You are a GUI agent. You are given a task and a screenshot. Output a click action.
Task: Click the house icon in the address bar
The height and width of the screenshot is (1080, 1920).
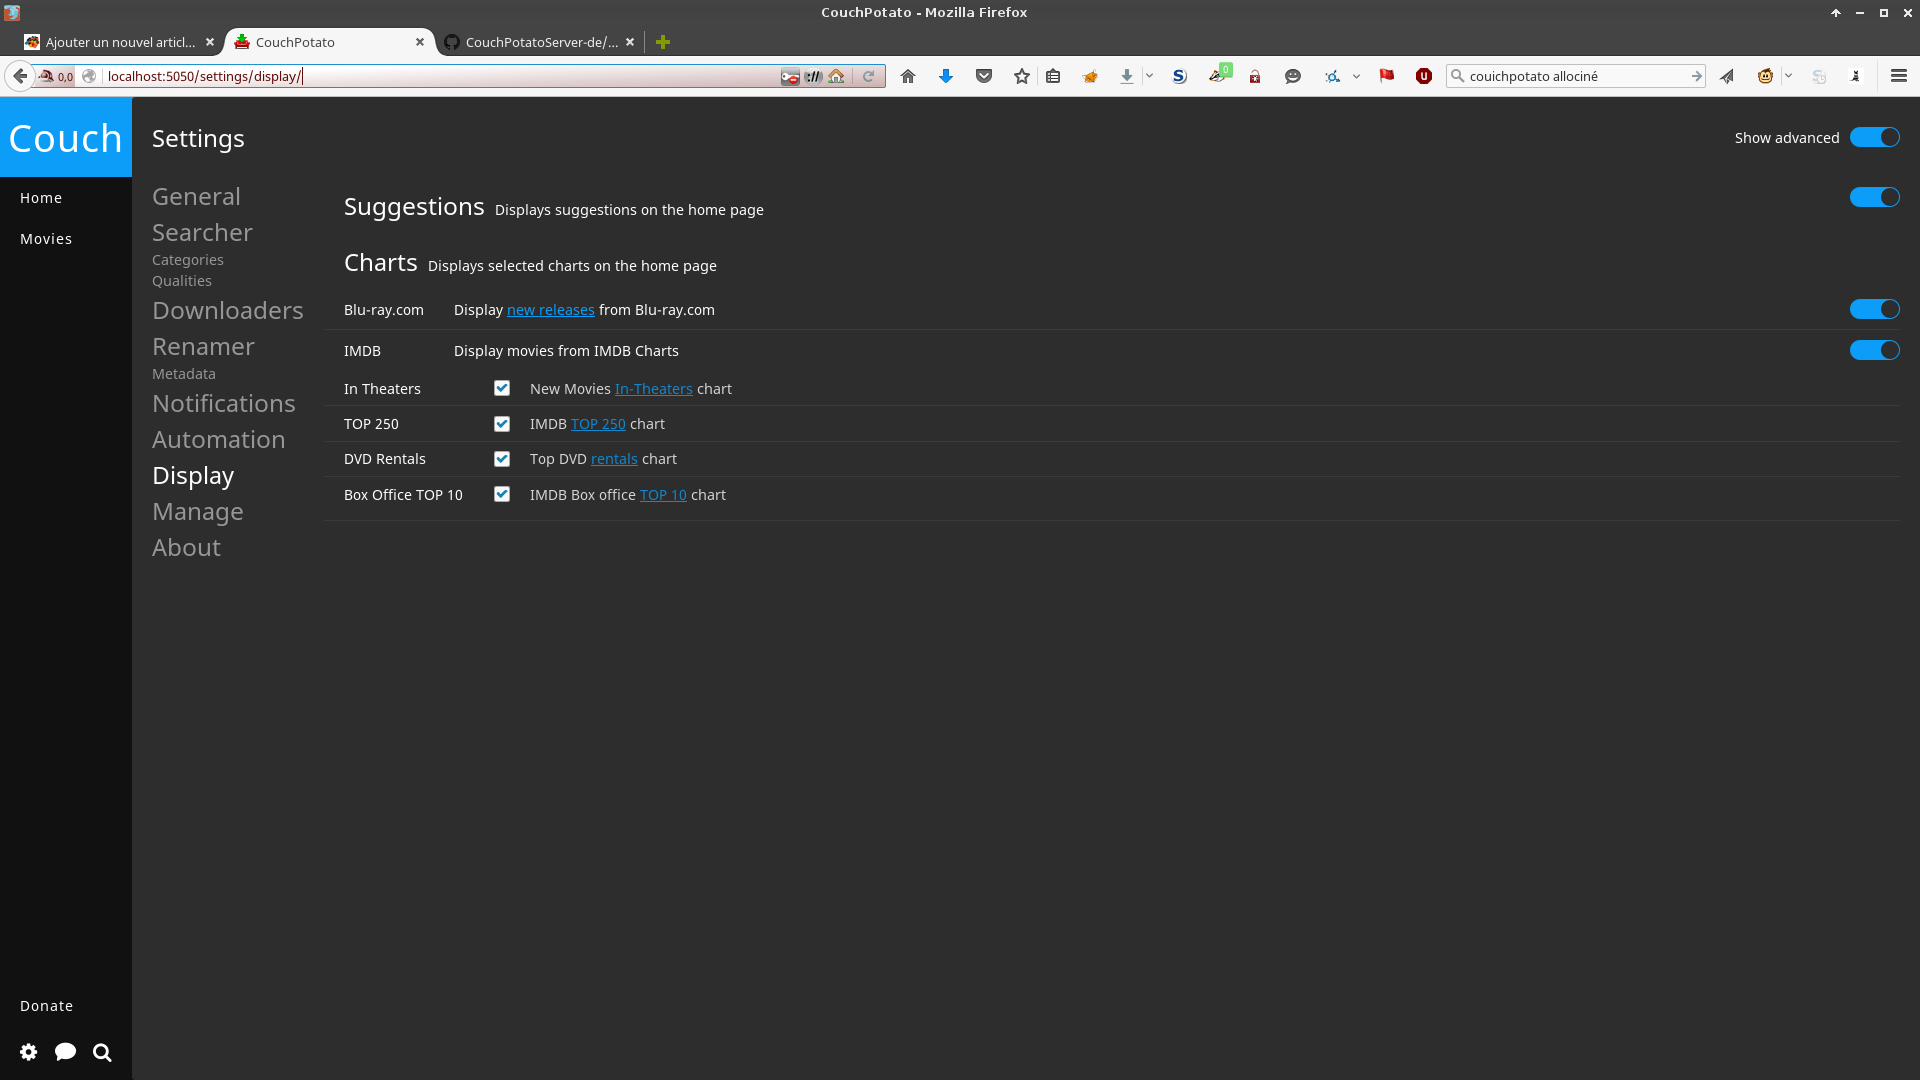point(836,76)
